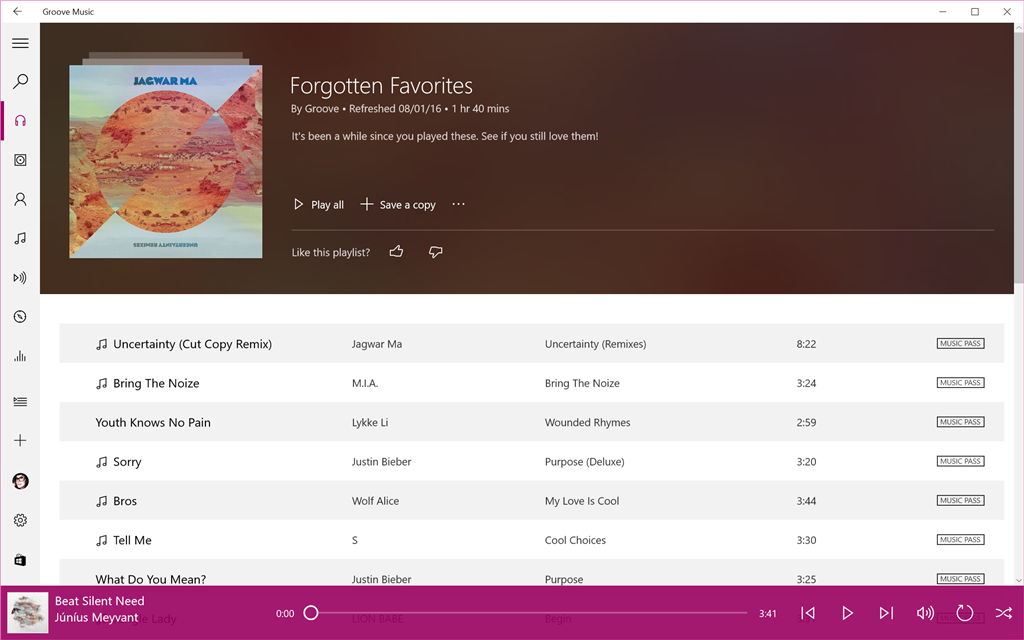
Task: Open album Purpose (Deluxe)
Action: point(584,462)
